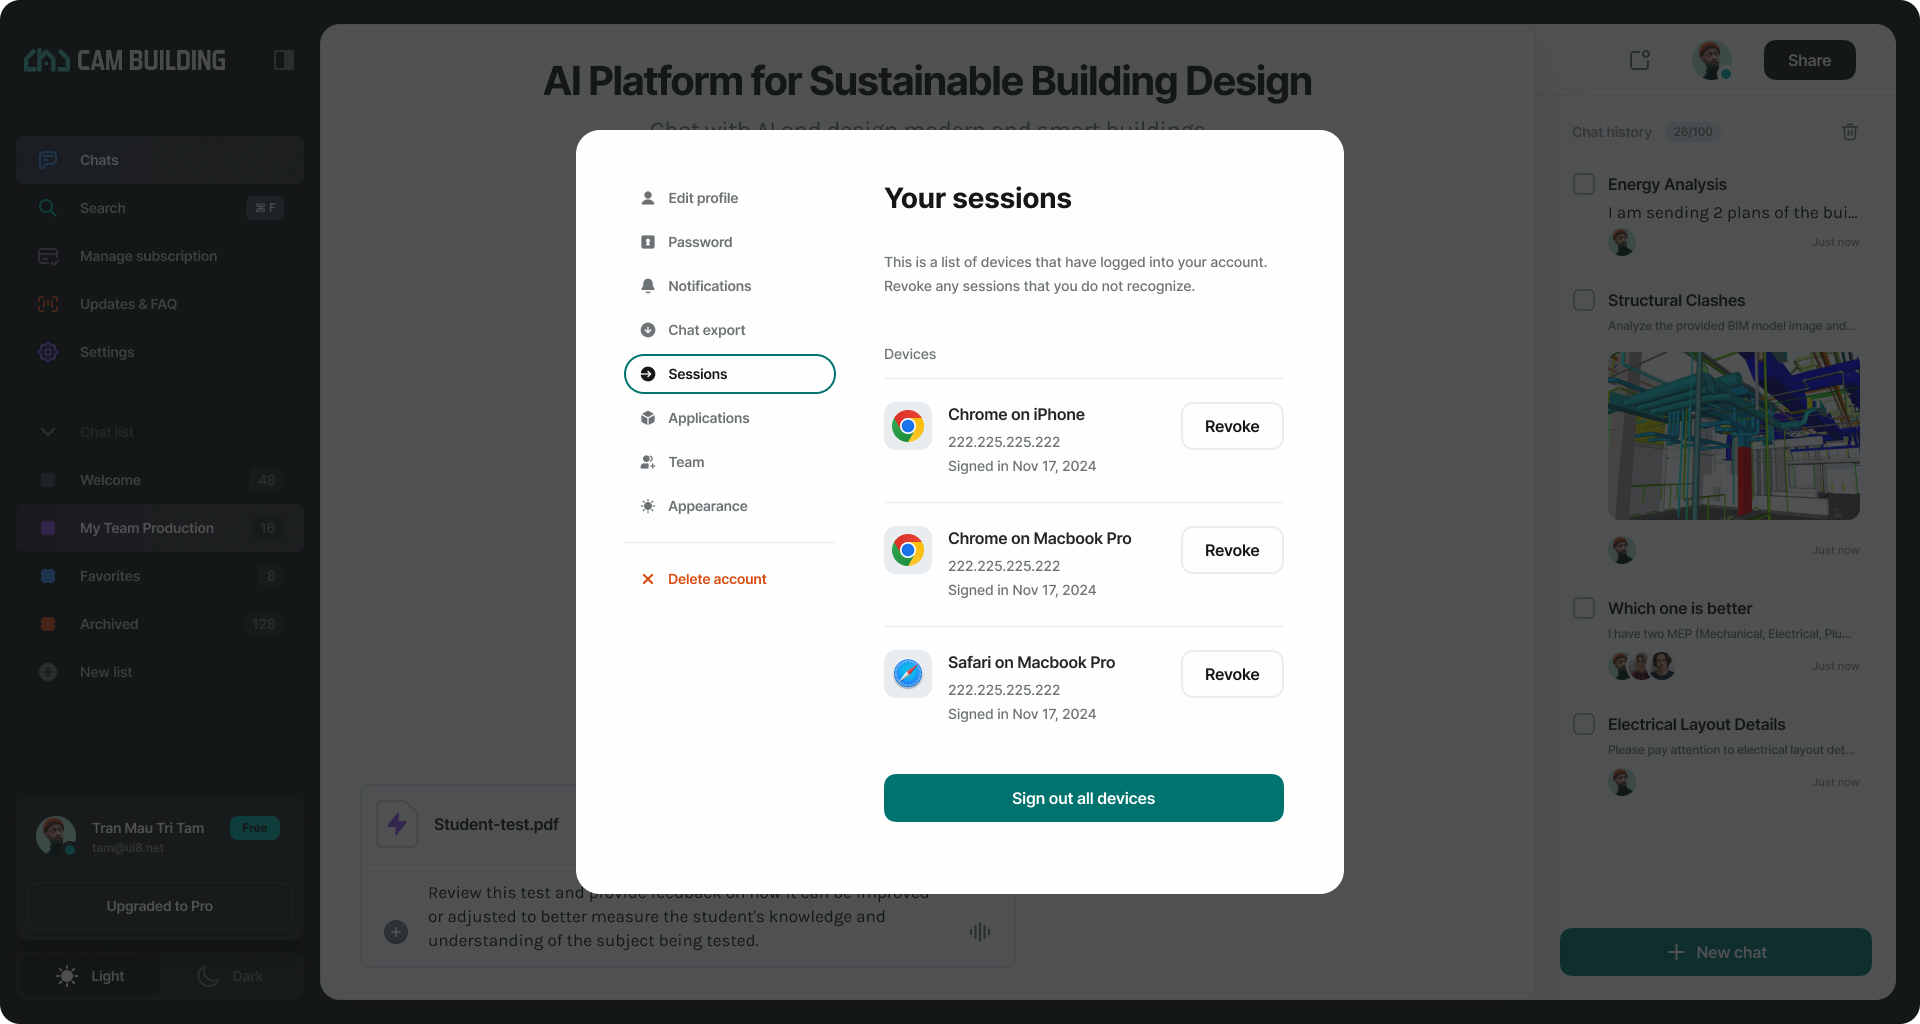Viewport: 1920px width, 1024px height.
Task: Click the voice waveform icon in message box
Action: (979, 932)
